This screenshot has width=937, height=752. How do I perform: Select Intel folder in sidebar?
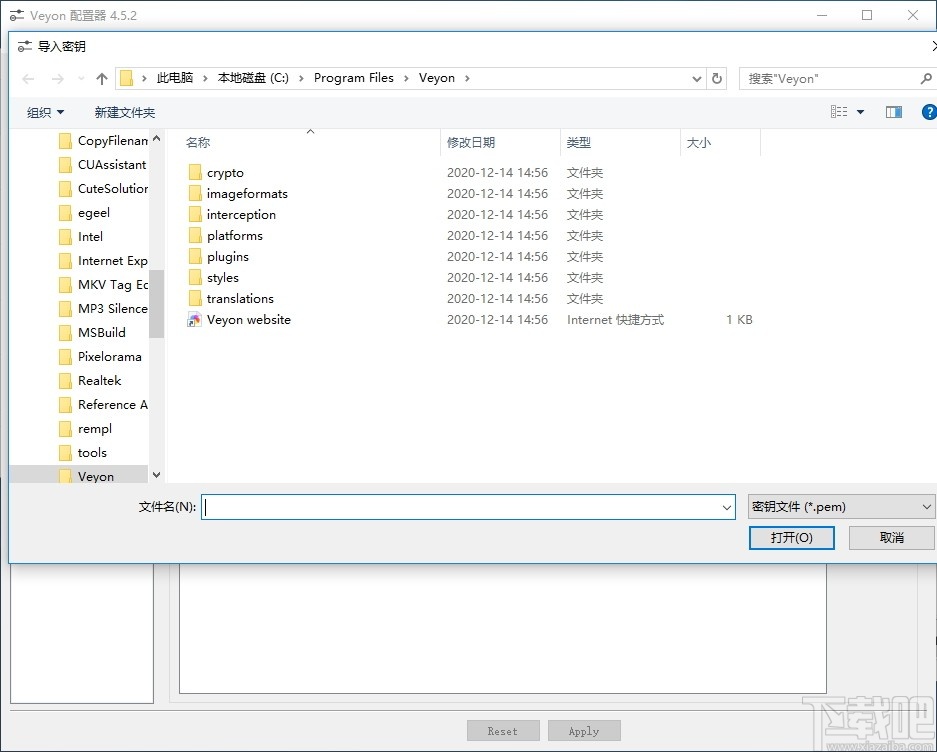81,237
